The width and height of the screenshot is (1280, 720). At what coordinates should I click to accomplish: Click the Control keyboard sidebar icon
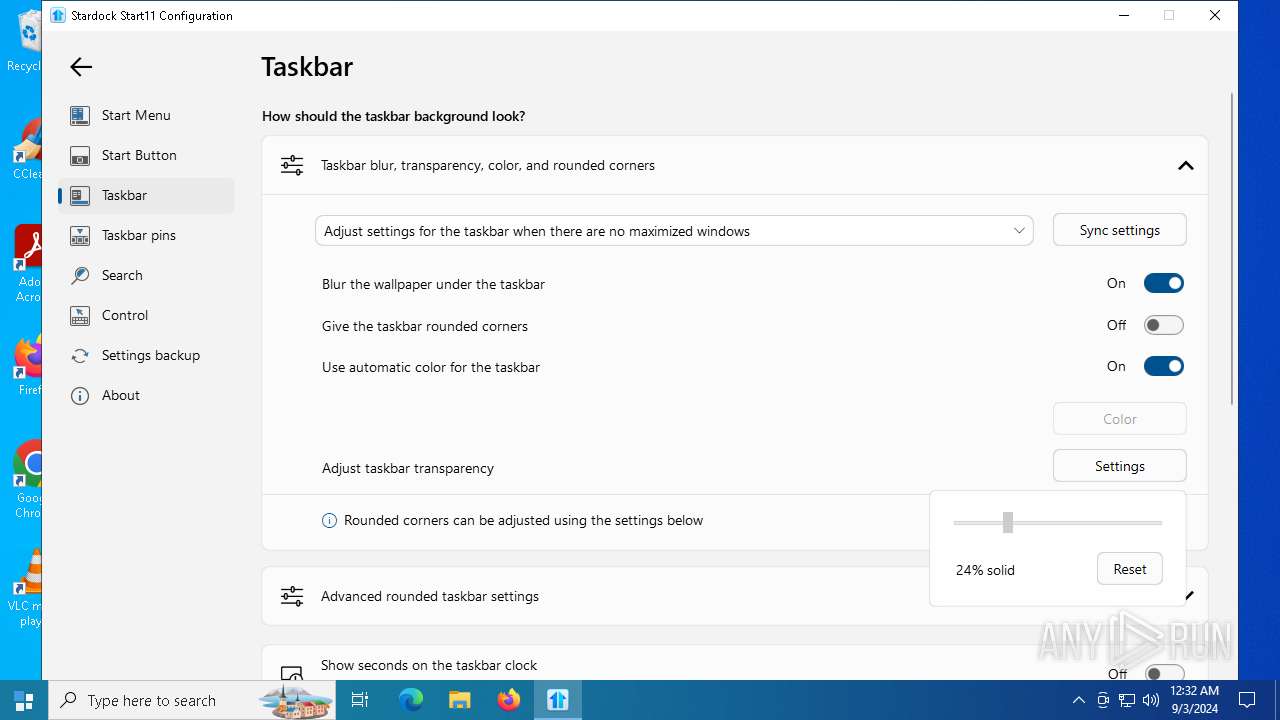click(x=80, y=315)
